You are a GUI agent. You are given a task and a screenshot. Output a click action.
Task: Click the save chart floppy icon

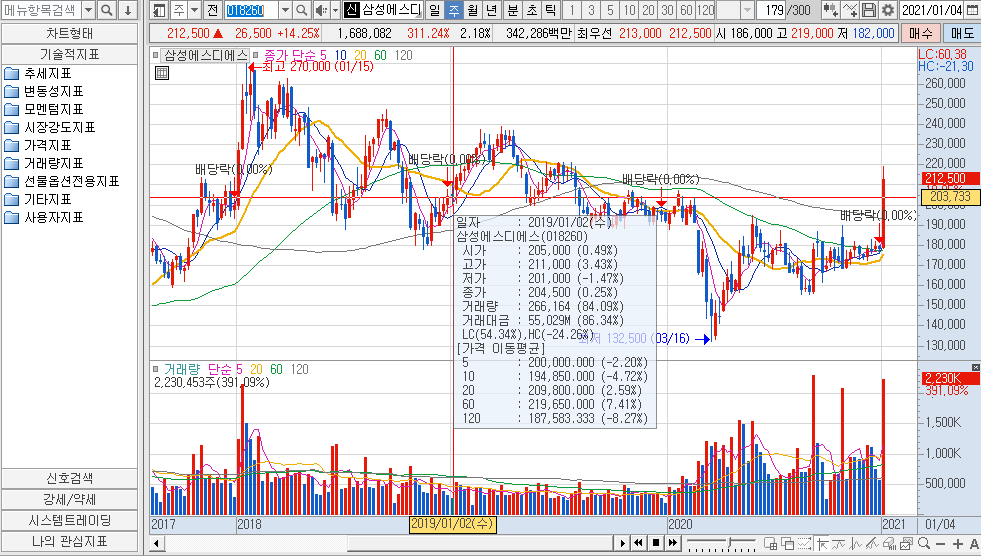click(x=868, y=10)
